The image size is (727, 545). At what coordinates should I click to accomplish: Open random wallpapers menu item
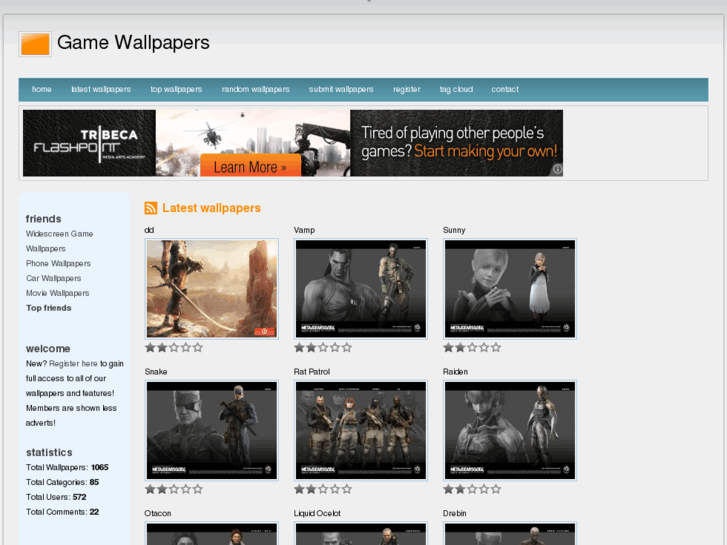point(255,89)
